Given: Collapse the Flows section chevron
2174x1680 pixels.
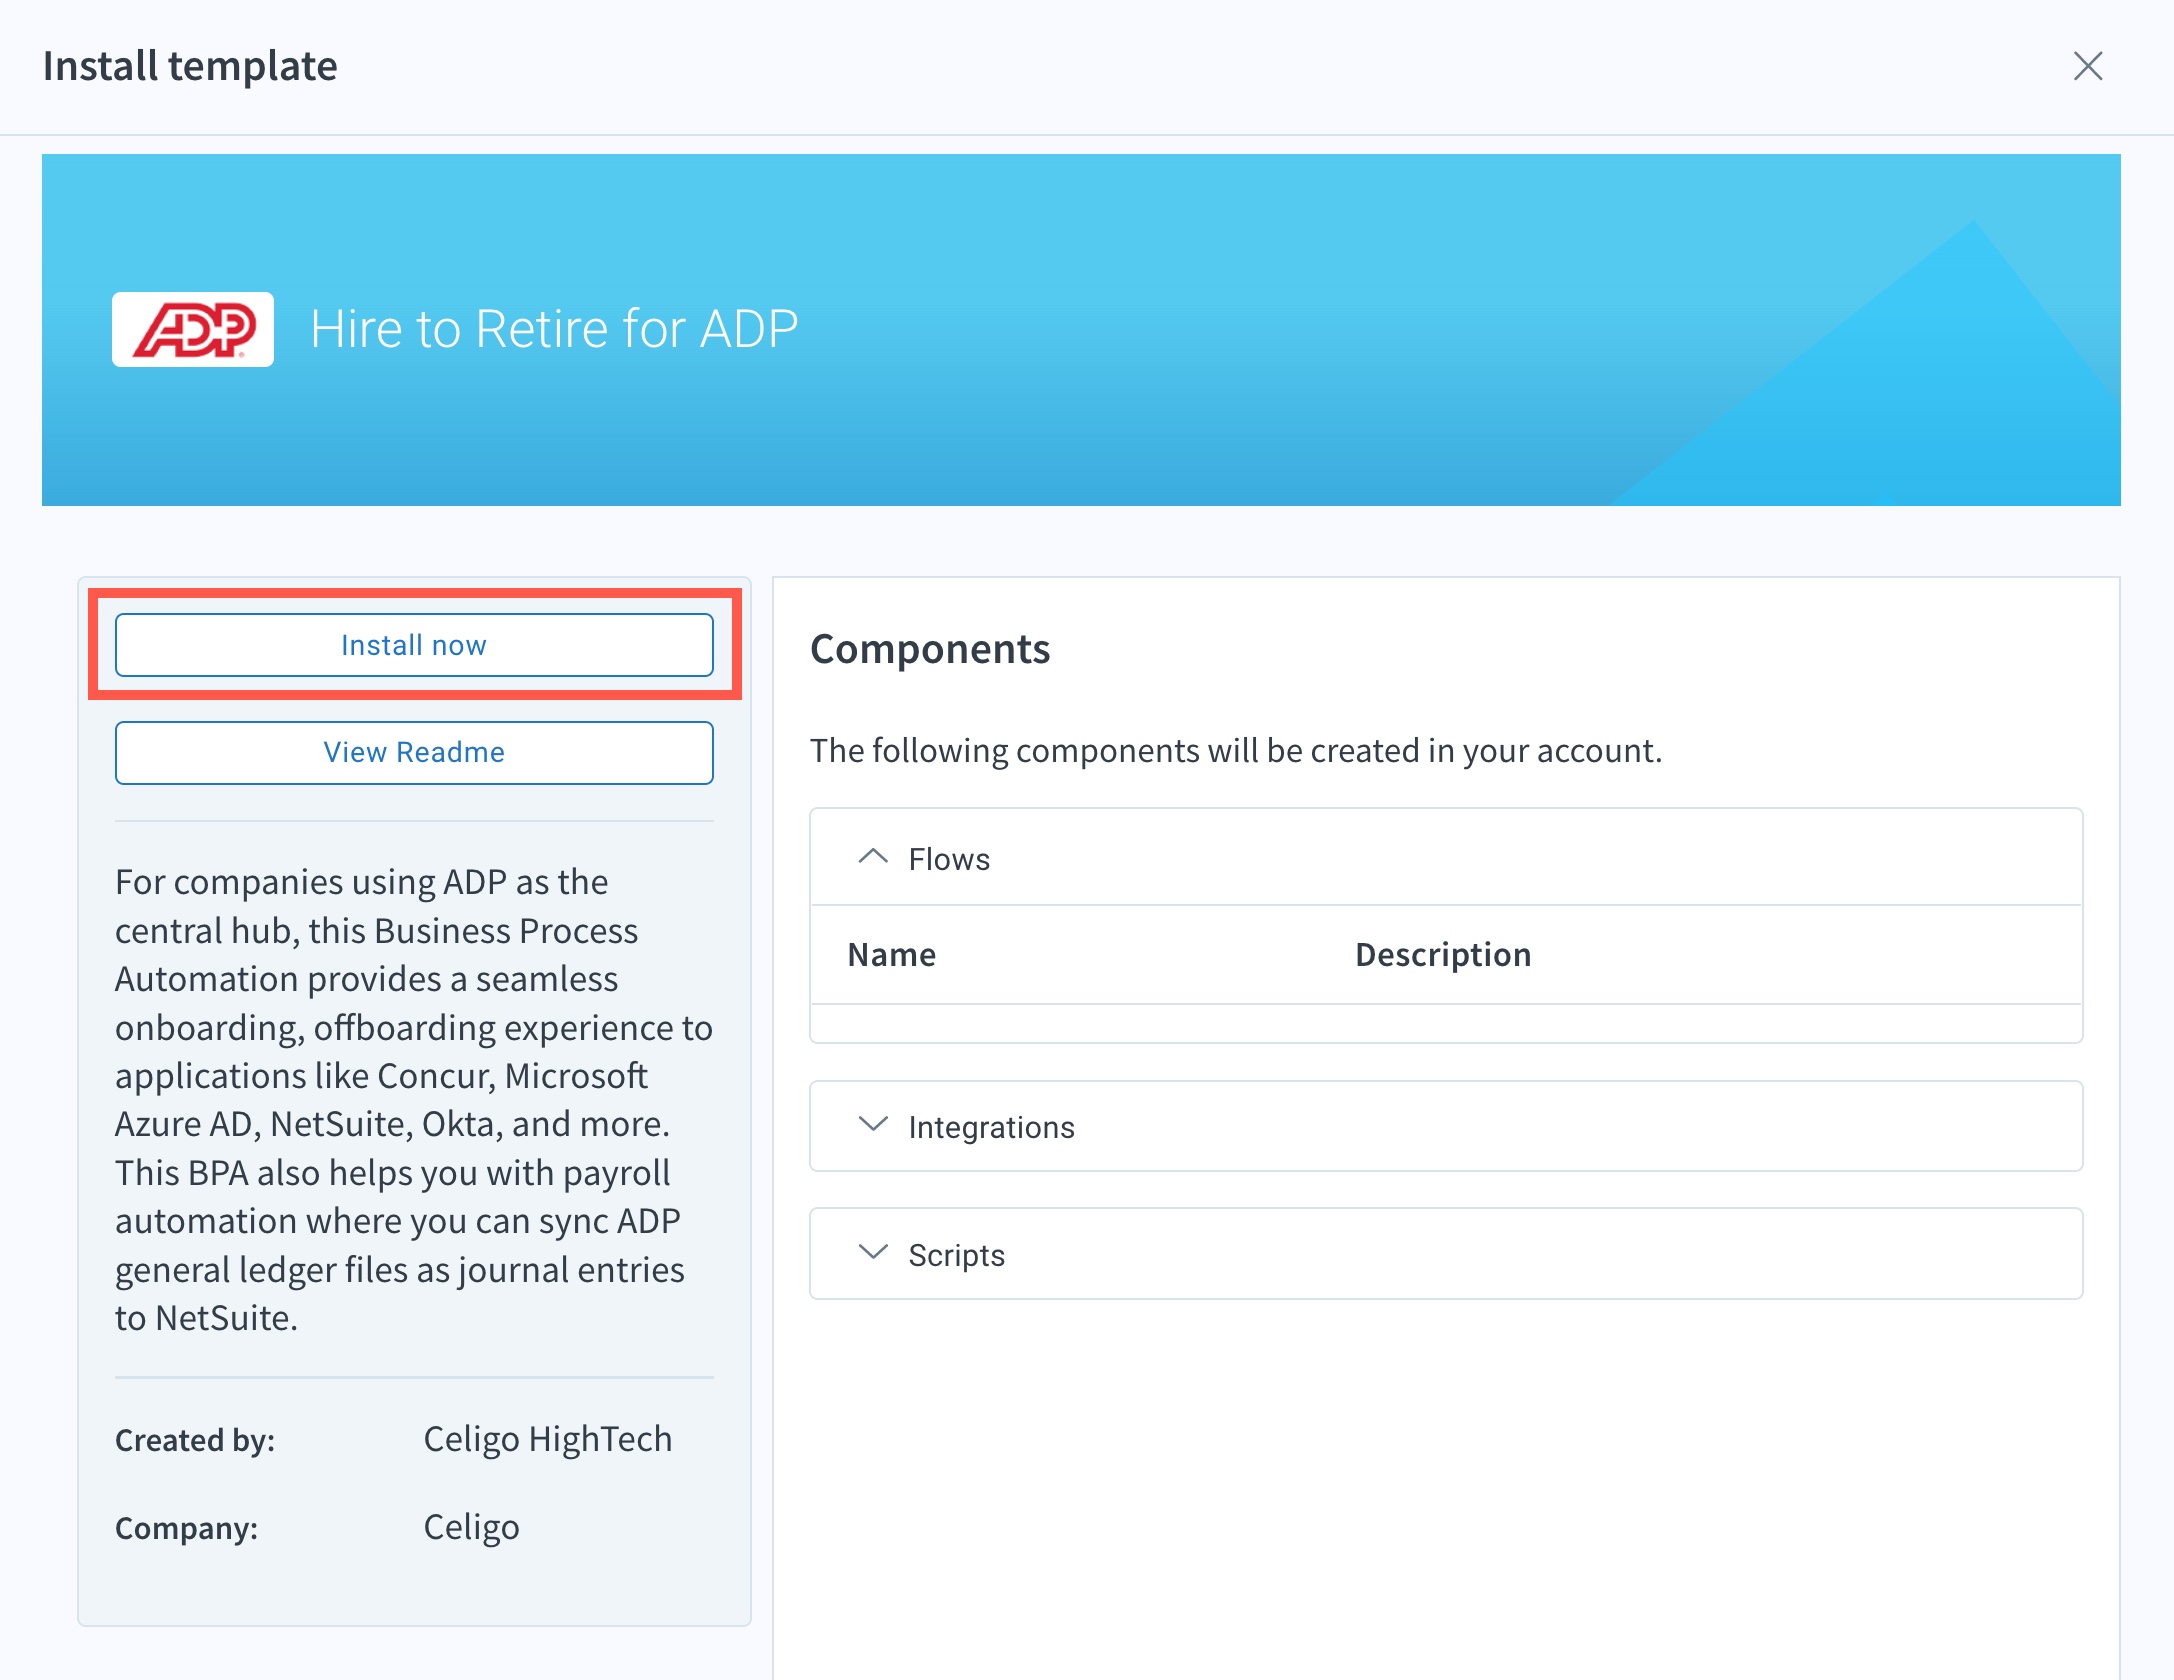Looking at the screenshot, I should 873,858.
